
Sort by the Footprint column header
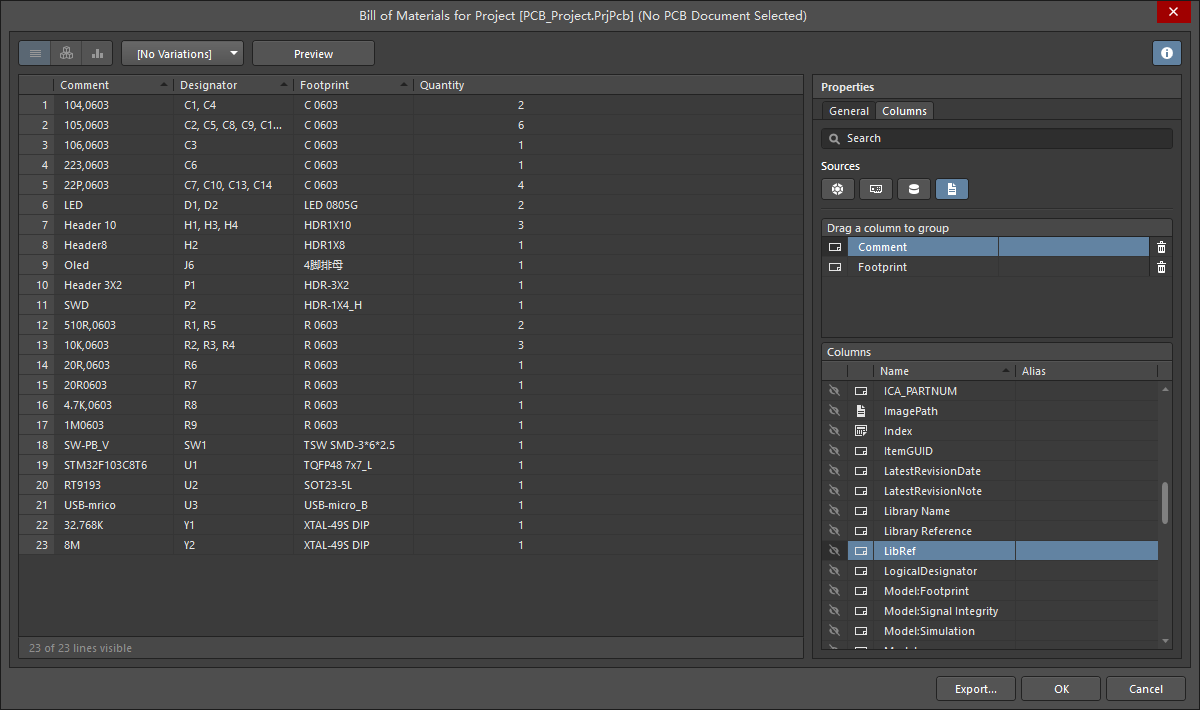pyautogui.click(x=353, y=85)
